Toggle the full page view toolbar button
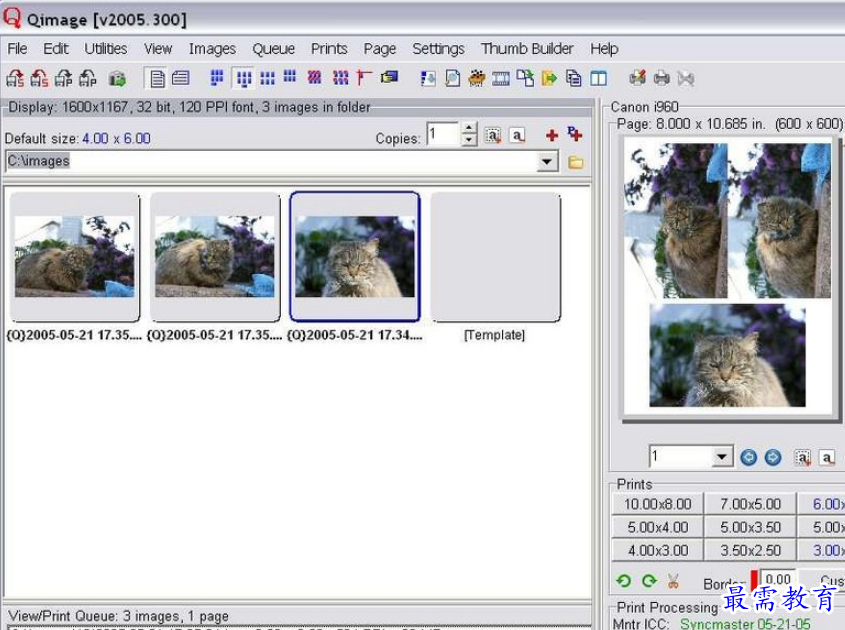Viewport: 845px width, 630px height. [156, 78]
